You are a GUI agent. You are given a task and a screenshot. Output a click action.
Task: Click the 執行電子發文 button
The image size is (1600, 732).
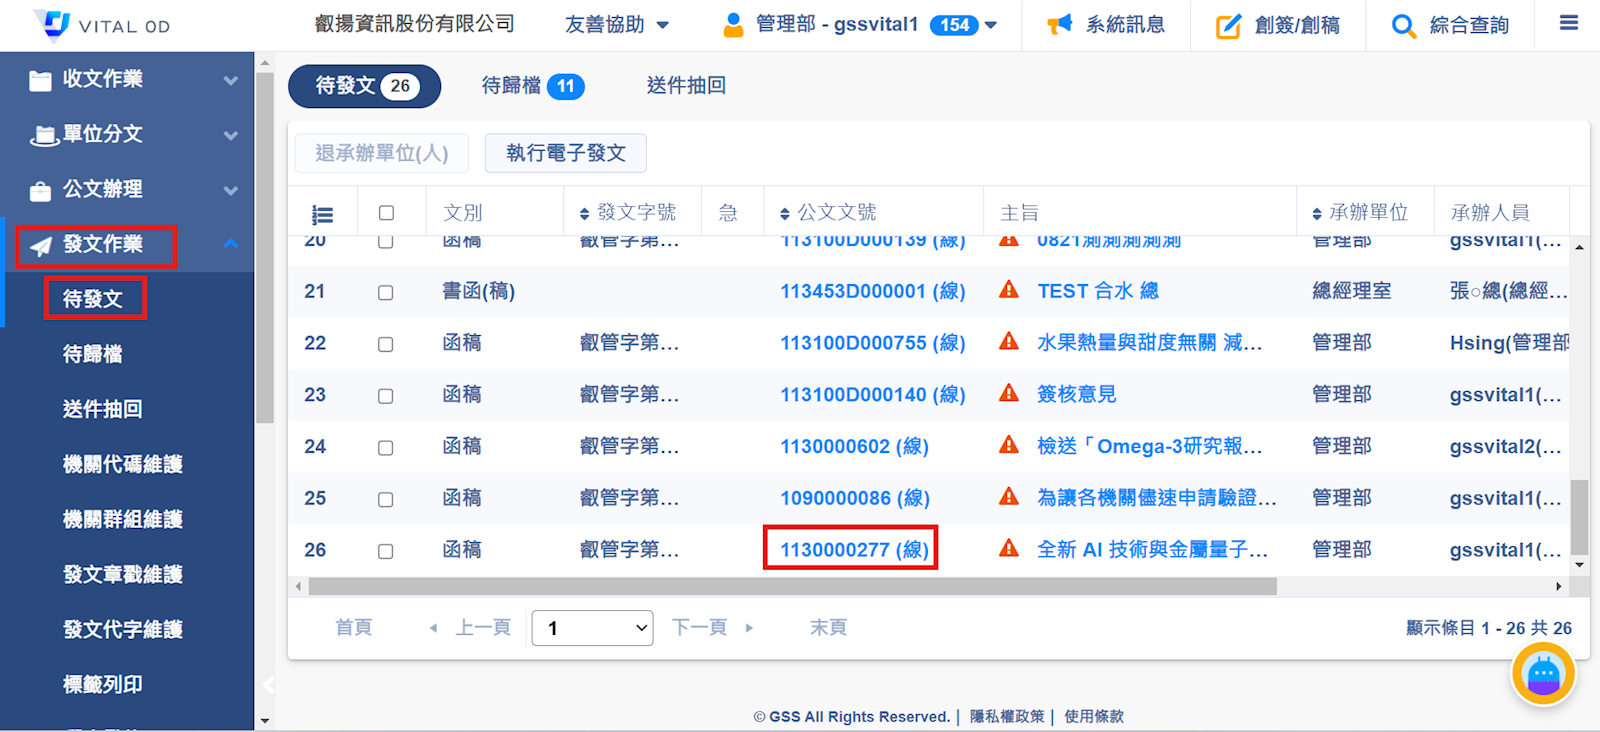click(x=565, y=153)
